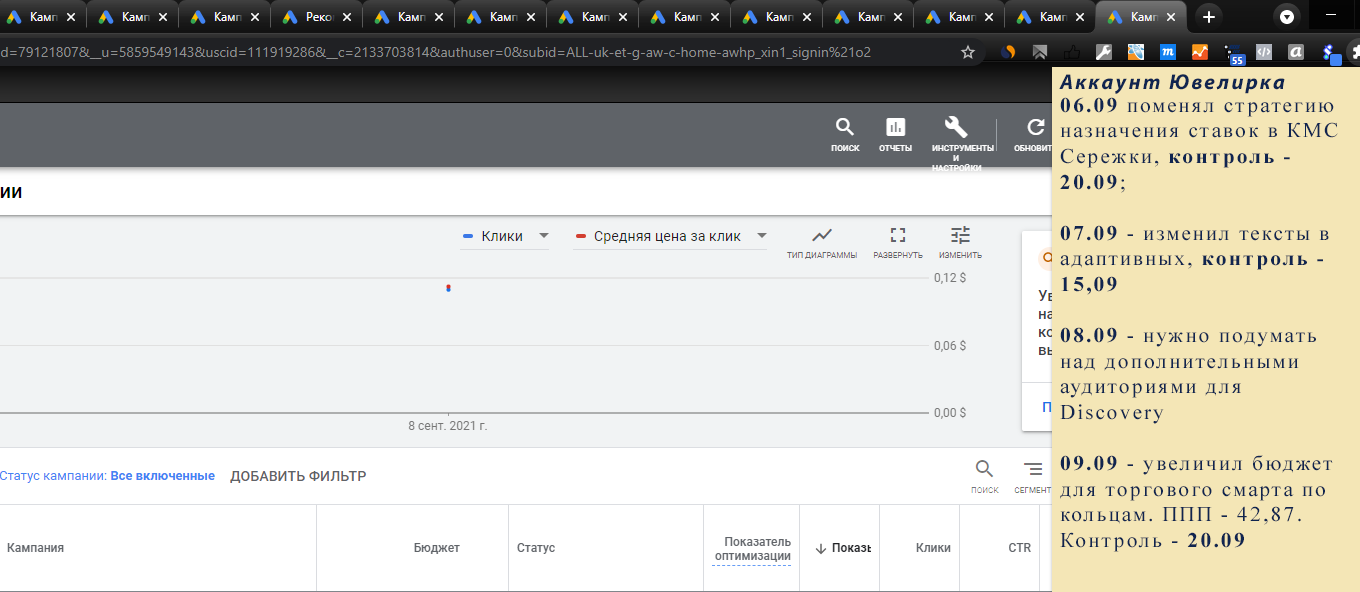
Task: Close the active last Камп tab
Action: (1171, 17)
